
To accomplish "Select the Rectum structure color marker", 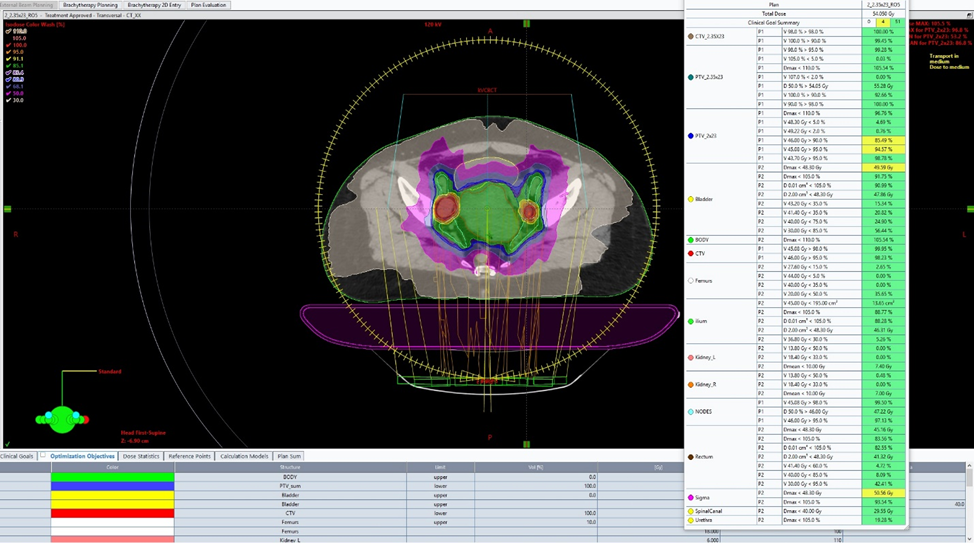I will click(689, 456).
